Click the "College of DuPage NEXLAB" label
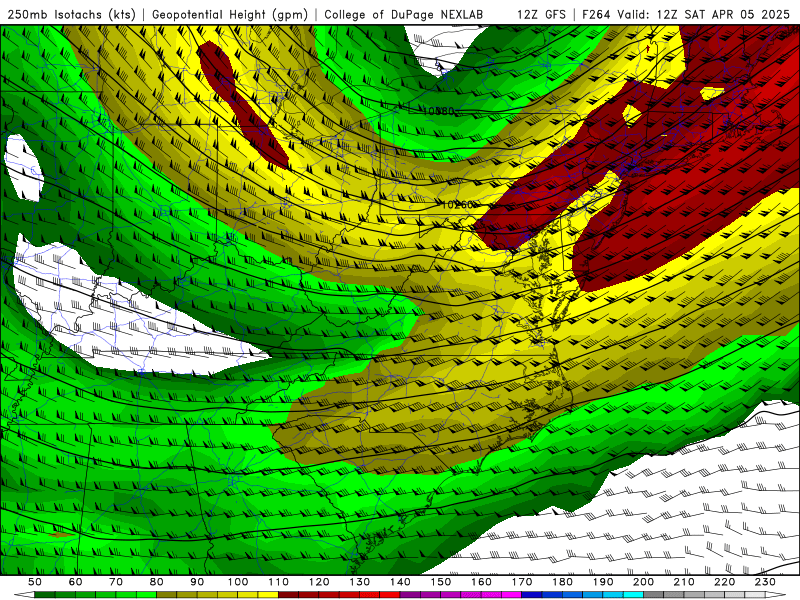The width and height of the screenshot is (800, 600). (x=404, y=14)
